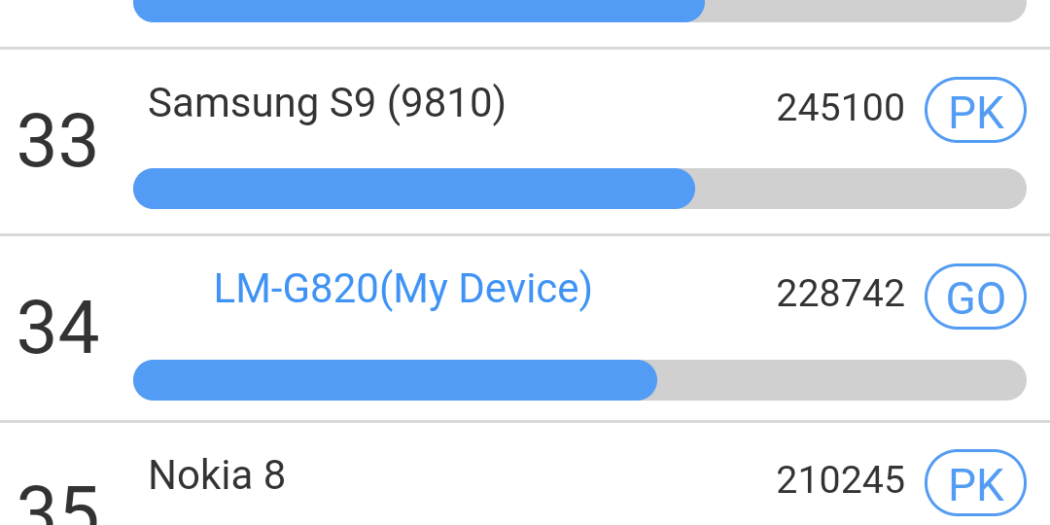Click the divider between Samsung S9 and LM-G820 rows
Screen dimensions: 1050x525
pyautogui.click(x=525, y=235)
